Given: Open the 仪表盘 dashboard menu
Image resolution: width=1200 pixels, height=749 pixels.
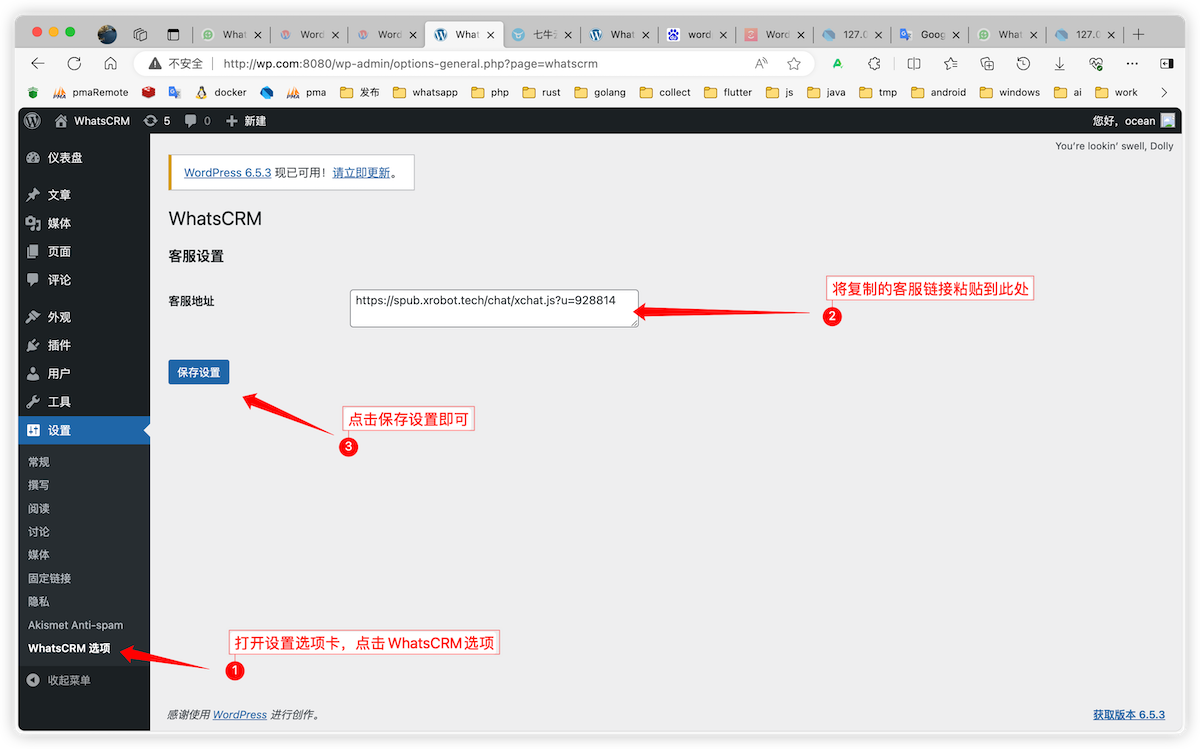Looking at the screenshot, I should [84, 158].
